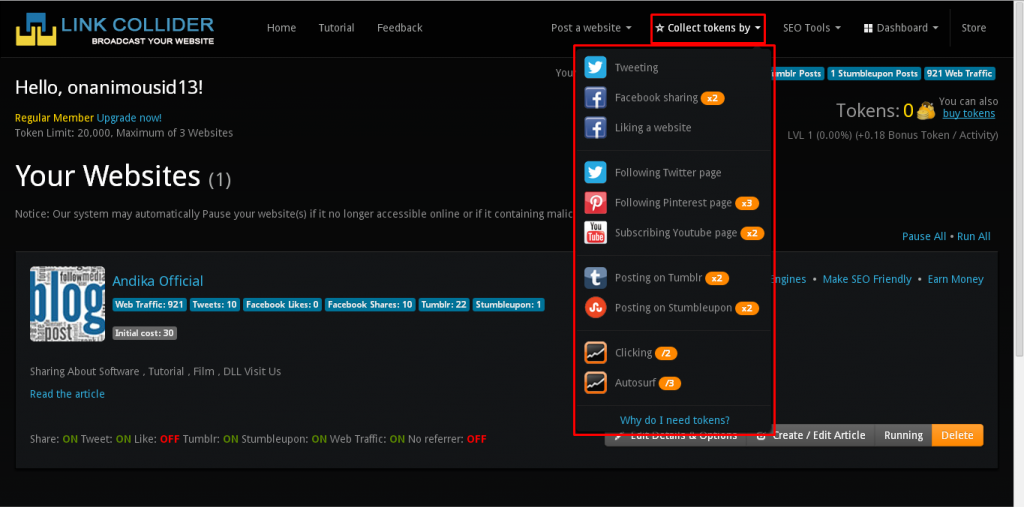Image resolution: width=1024 pixels, height=507 pixels.
Task: Open the Store nav link
Action: 974,28
